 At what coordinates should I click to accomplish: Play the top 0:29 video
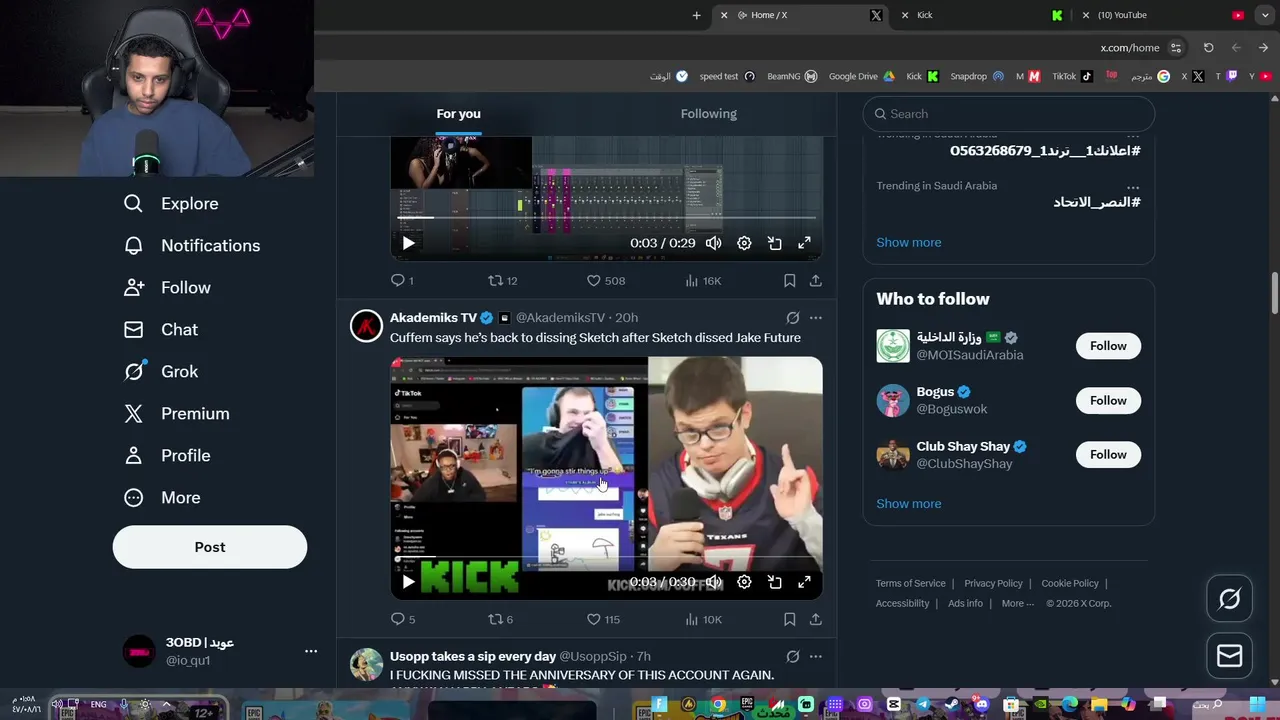[x=408, y=243]
